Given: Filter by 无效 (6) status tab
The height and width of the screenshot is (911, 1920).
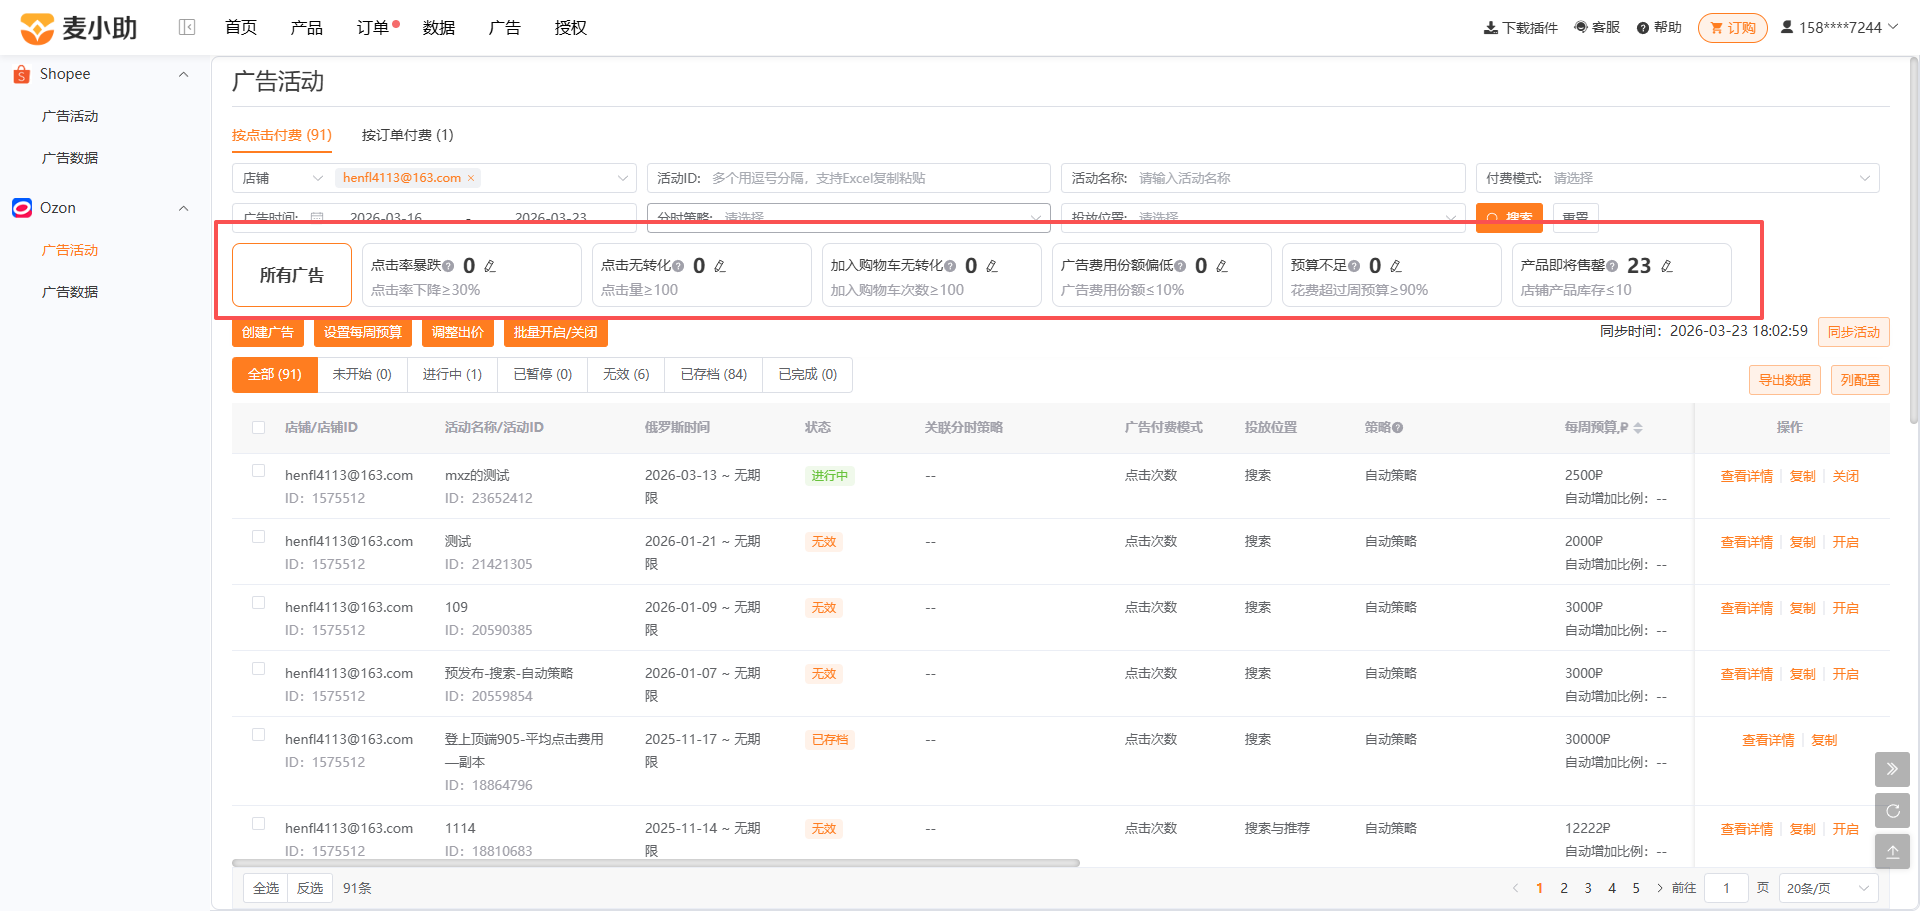Looking at the screenshot, I should 626,374.
